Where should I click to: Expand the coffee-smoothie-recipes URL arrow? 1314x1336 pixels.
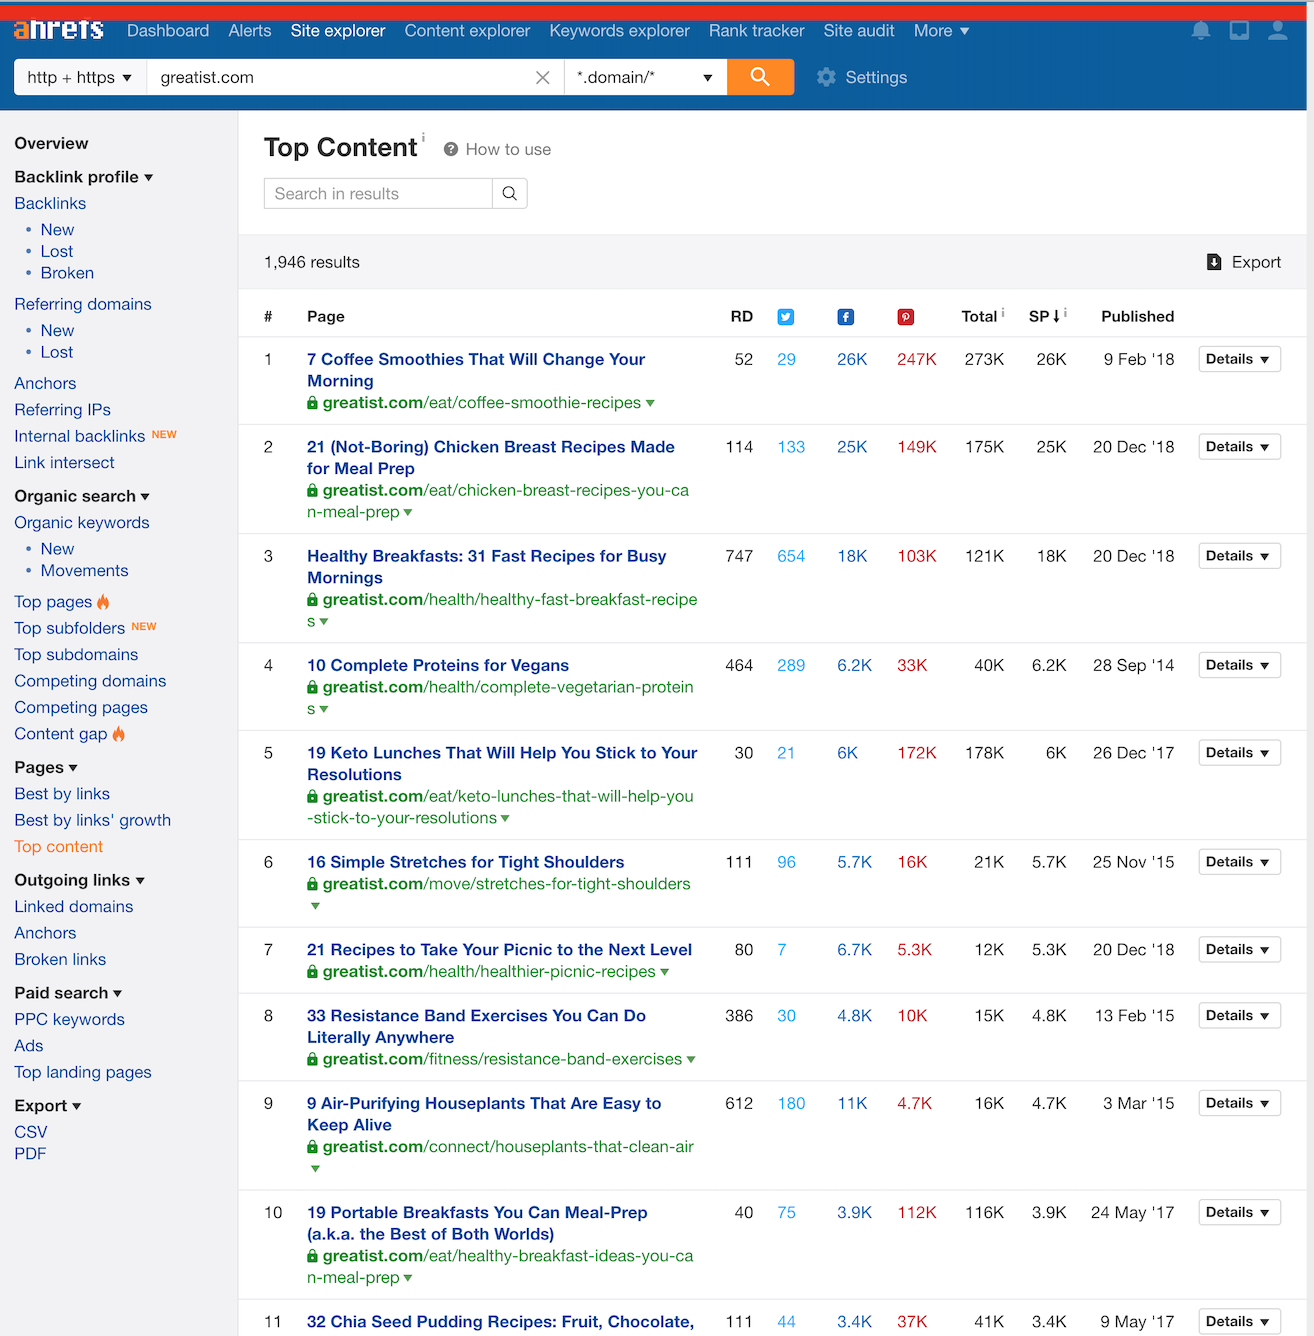pyautogui.click(x=651, y=403)
